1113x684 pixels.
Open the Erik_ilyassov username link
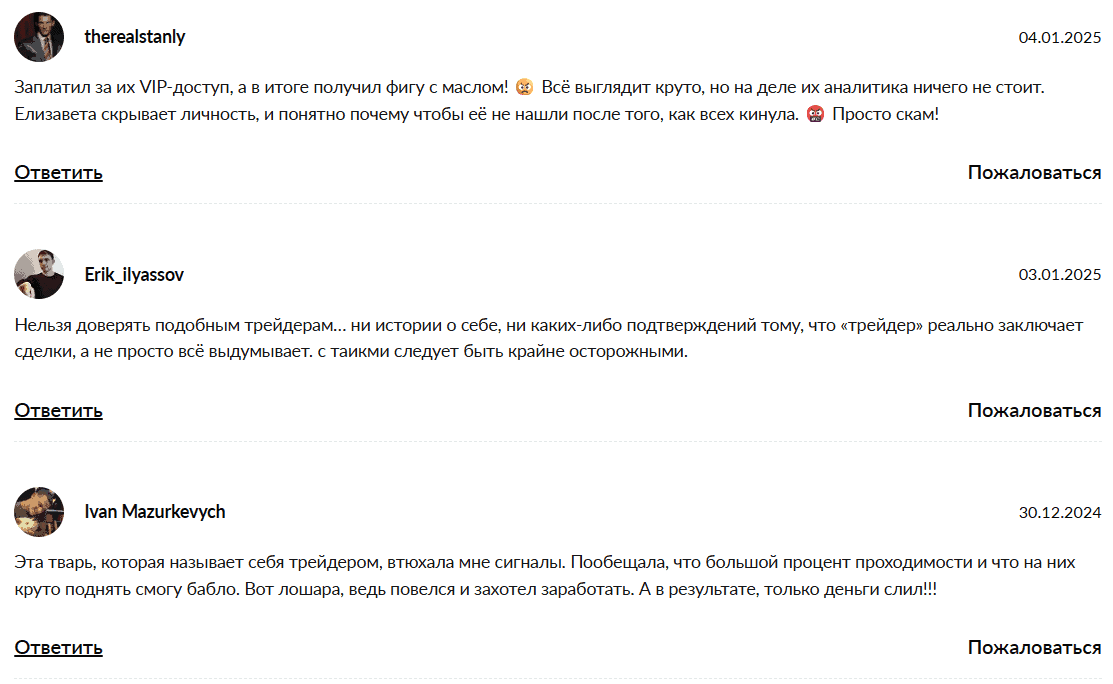(x=134, y=274)
